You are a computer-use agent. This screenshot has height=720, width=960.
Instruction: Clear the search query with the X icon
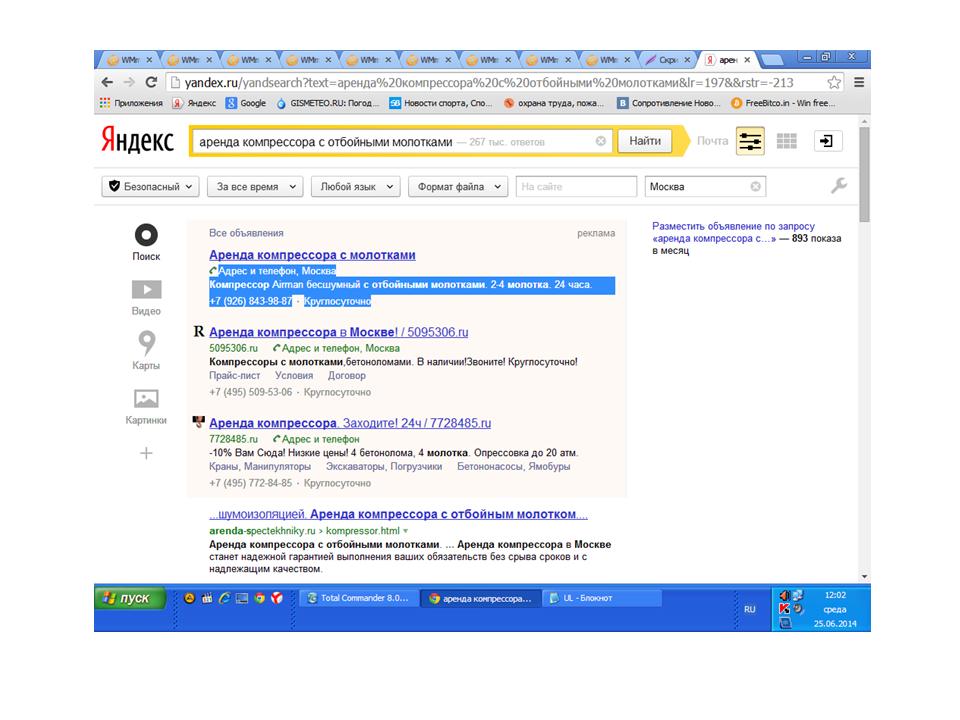click(x=601, y=141)
